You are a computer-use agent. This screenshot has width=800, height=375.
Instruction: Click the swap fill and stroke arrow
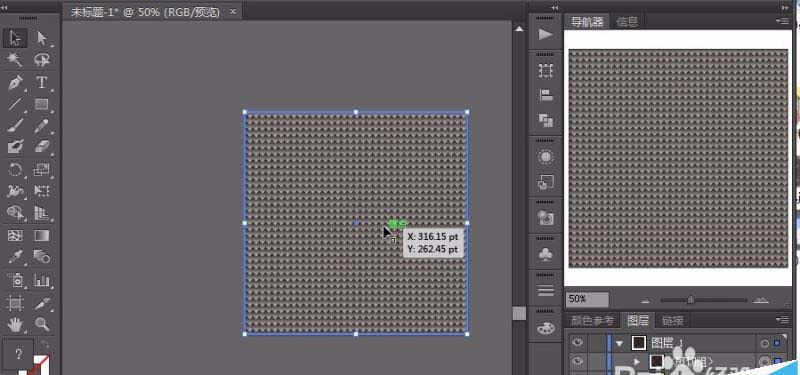pyautogui.click(x=45, y=344)
